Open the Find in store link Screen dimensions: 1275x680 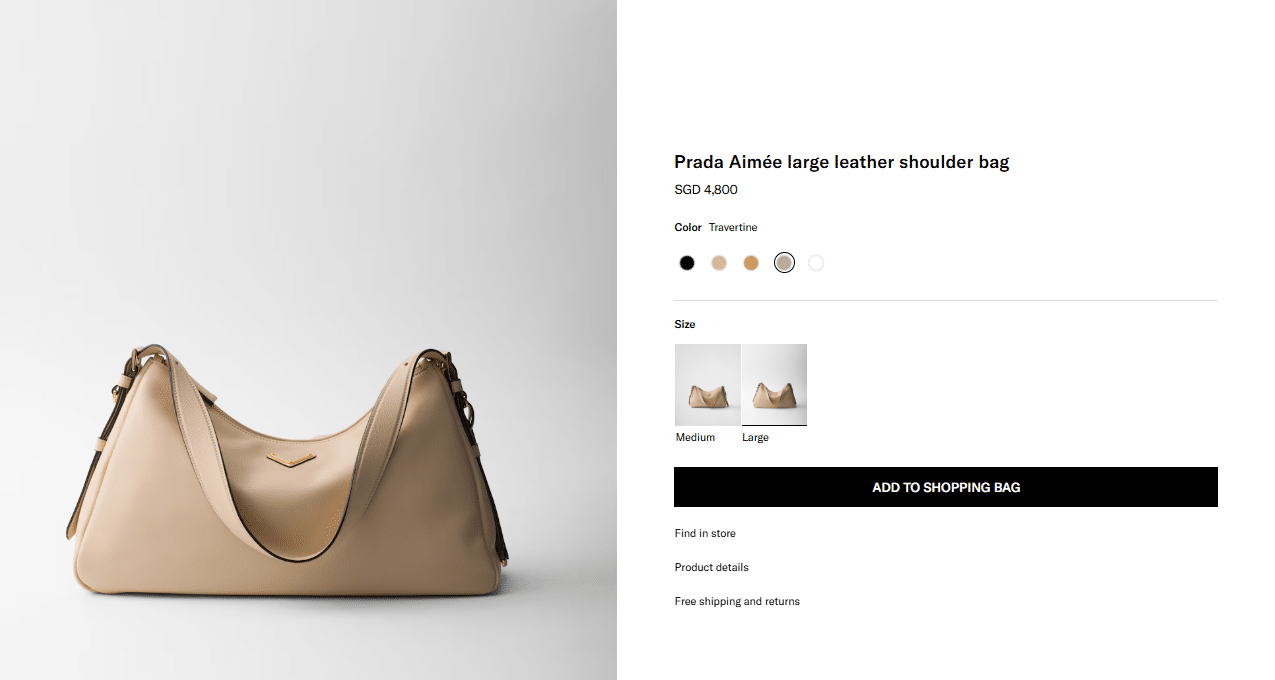(705, 534)
